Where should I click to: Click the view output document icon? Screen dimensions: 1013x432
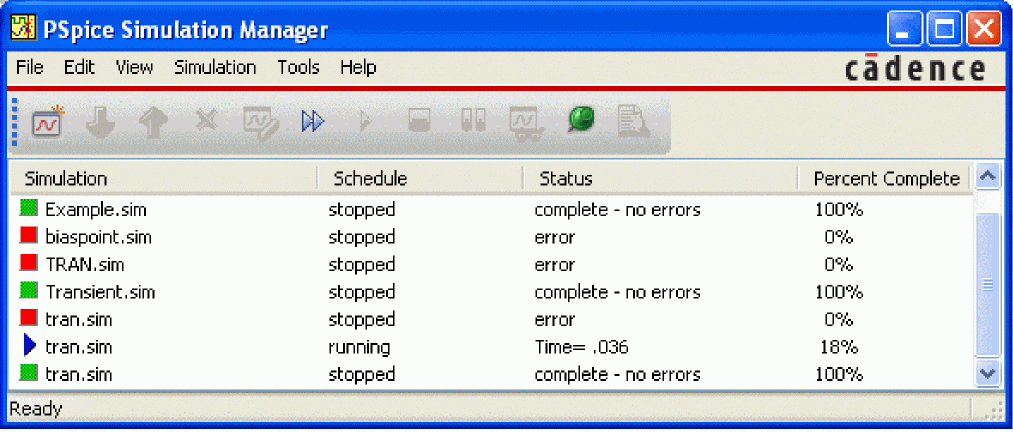coord(633,121)
